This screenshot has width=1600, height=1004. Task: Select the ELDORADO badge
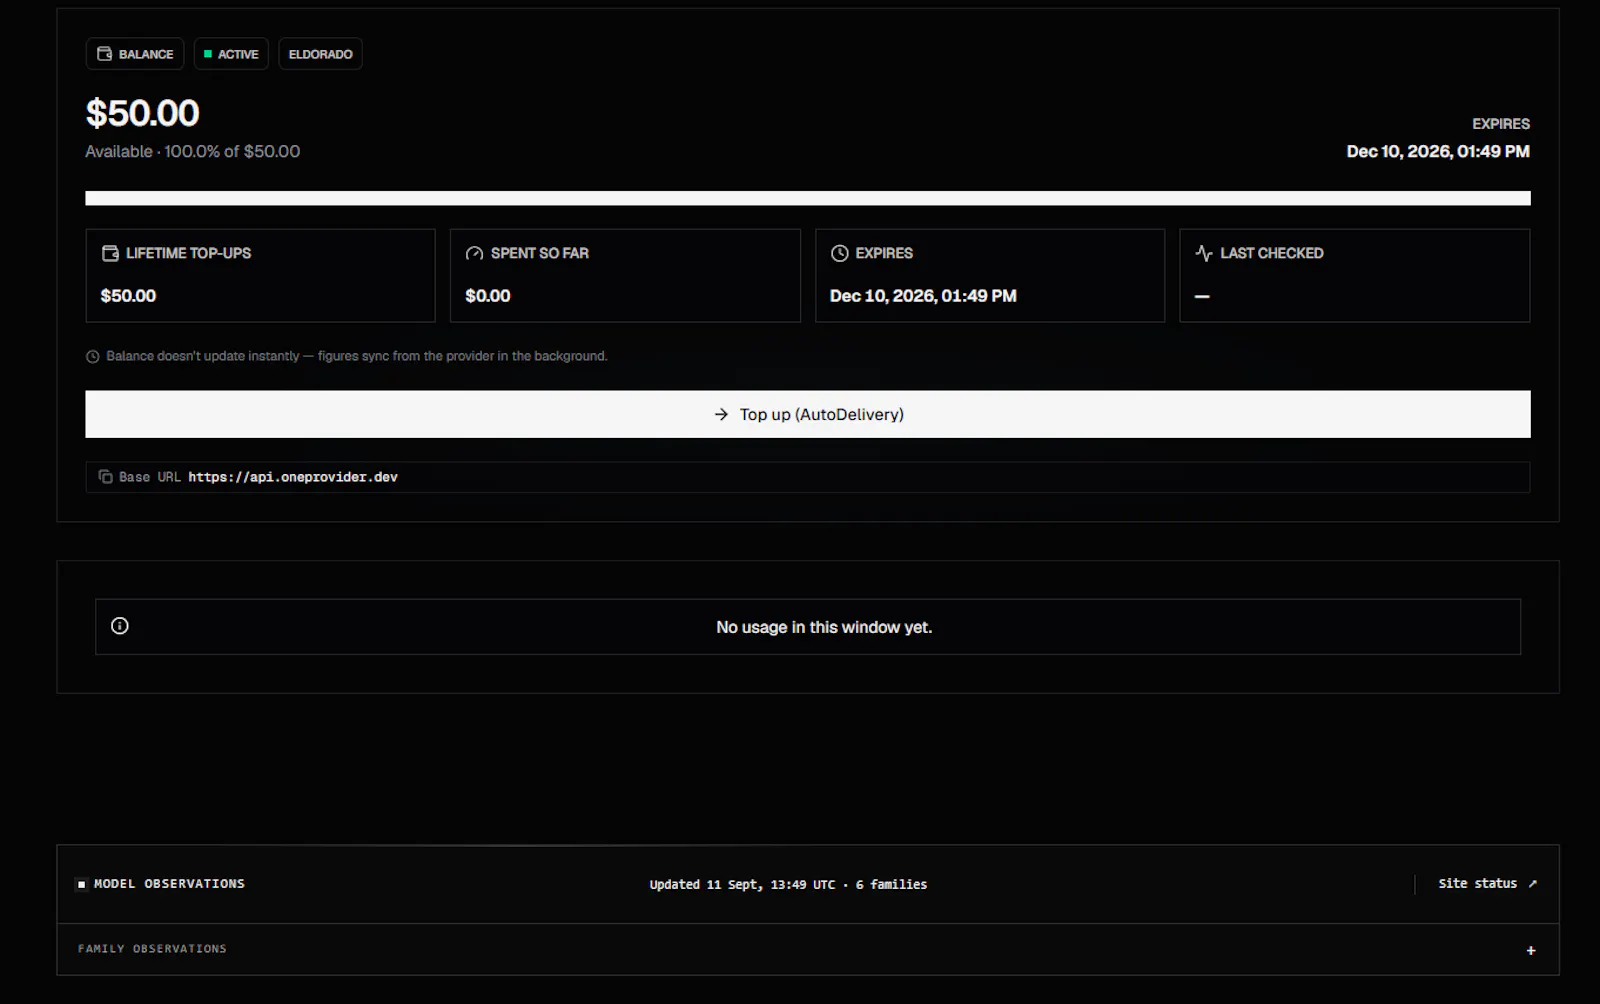(x=320, y=54)
